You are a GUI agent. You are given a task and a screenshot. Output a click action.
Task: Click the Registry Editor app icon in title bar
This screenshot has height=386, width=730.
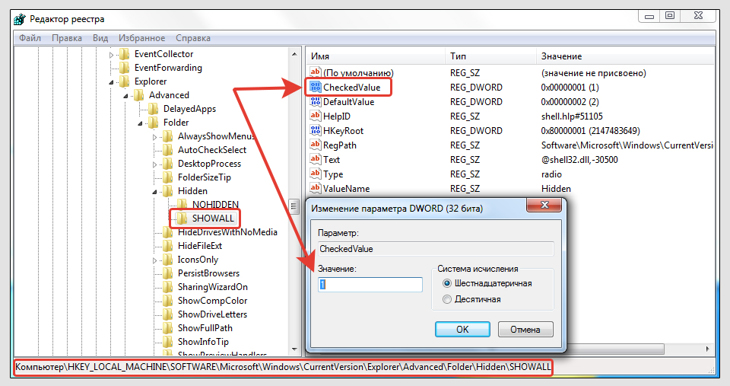pos(20,19)
